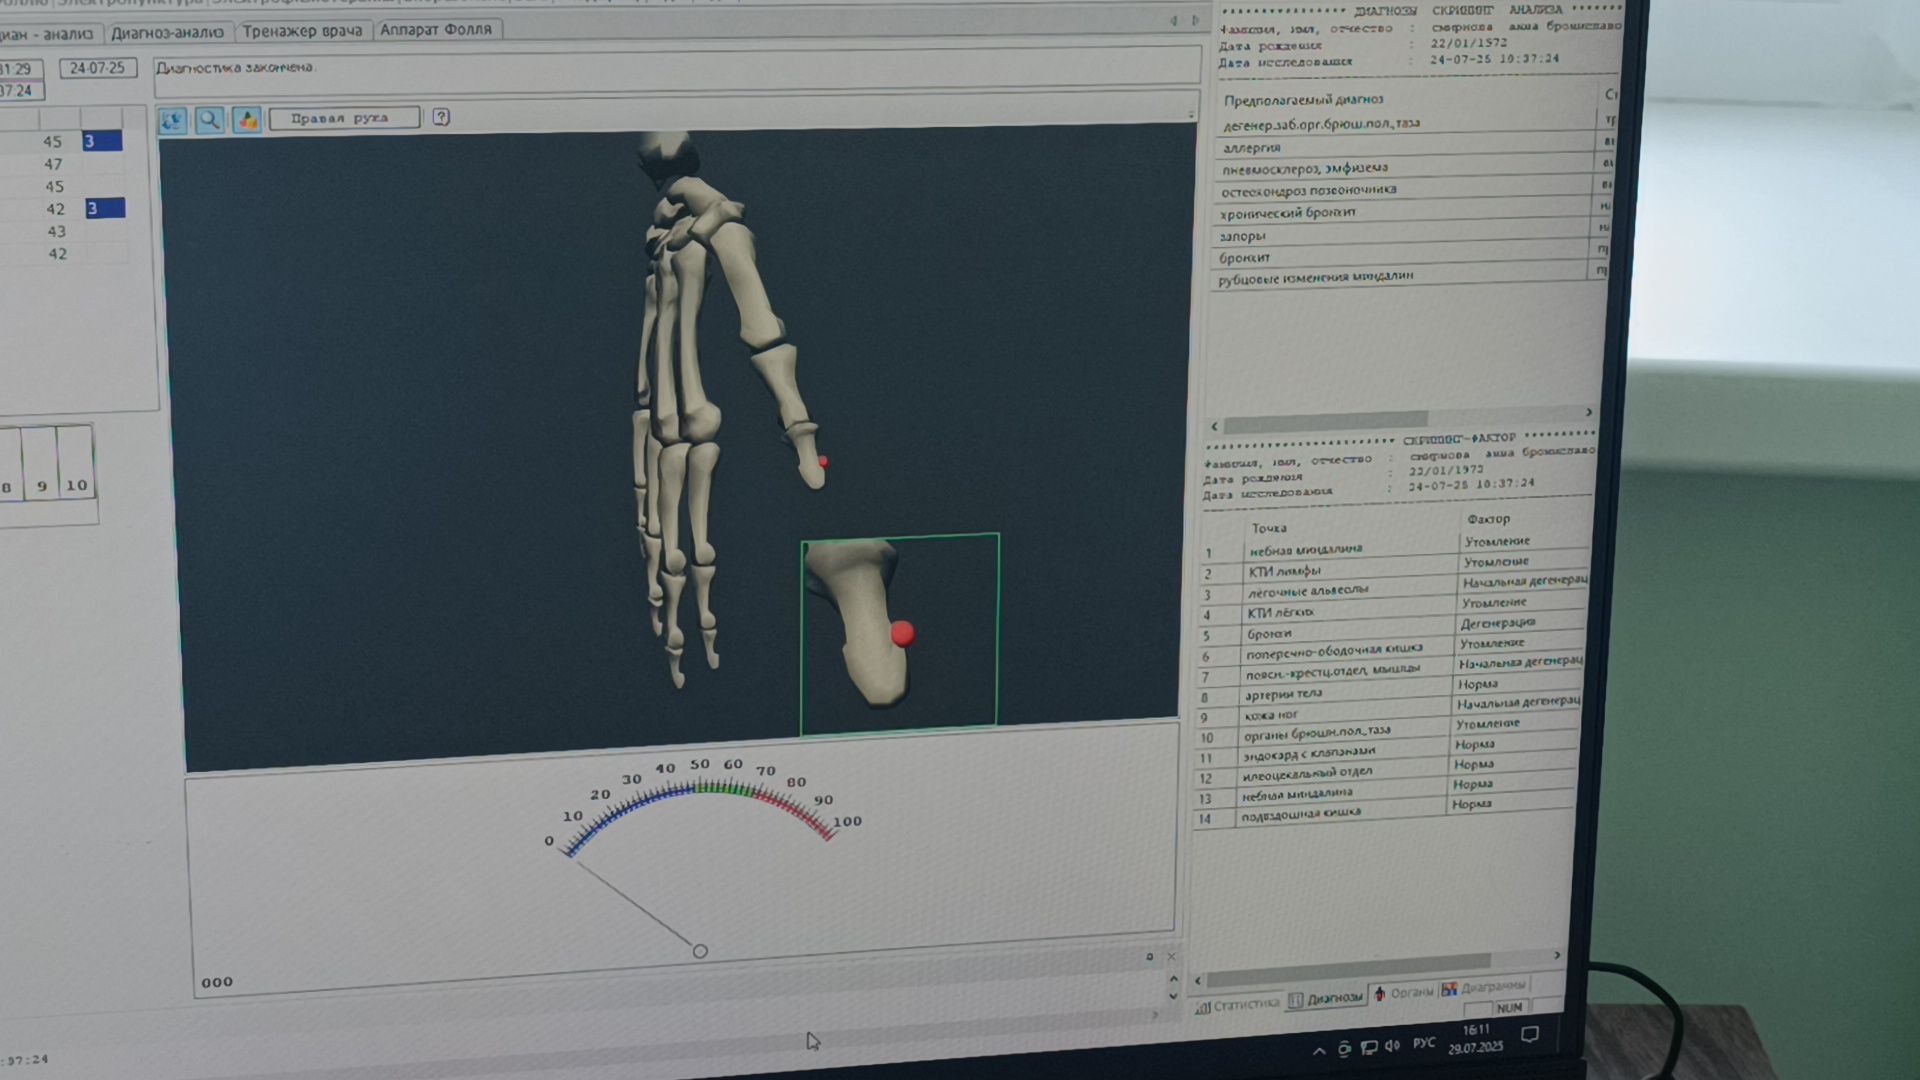Viewport: 1920px width, 1080px height.
Task: Open the Диаграммы tab icon
Action: coord(1449,989)
